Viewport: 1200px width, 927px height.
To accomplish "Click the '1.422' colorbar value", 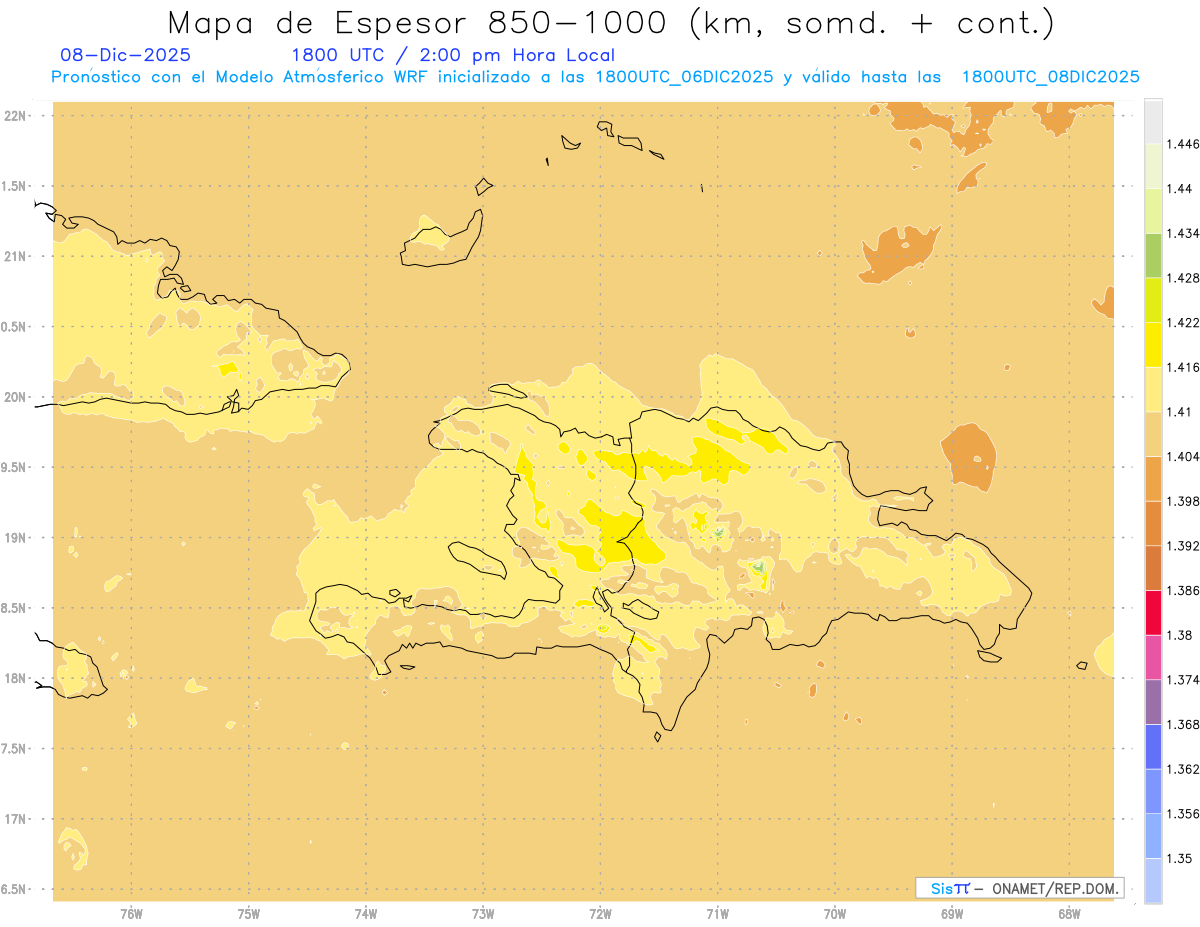I will click(x=1185, y=322).
